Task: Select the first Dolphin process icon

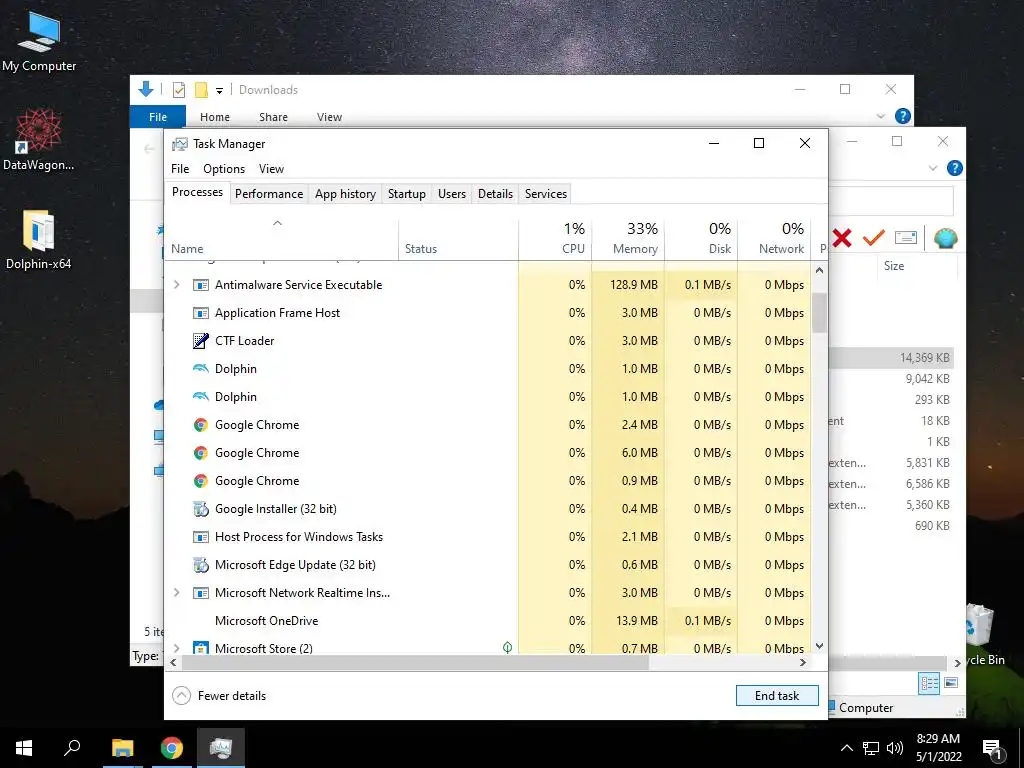Action: 200,369
